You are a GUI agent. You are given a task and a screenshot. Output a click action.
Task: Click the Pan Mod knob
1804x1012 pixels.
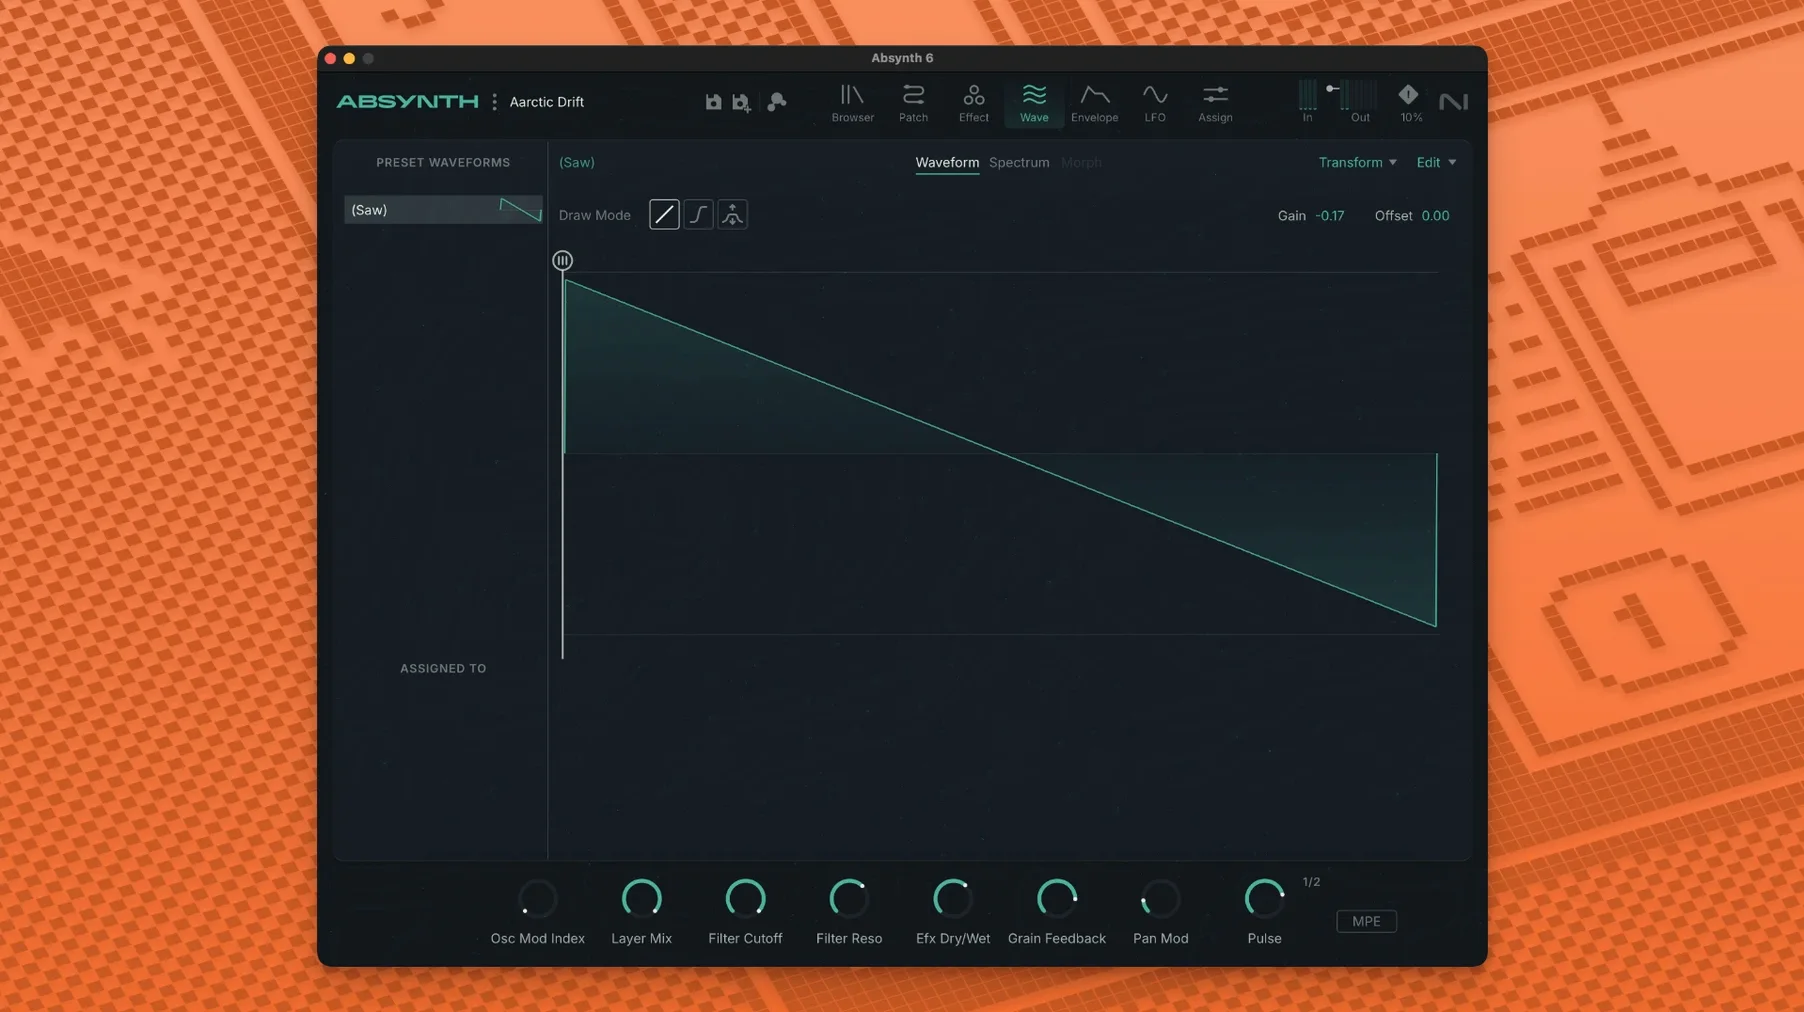(x=1160, y=899)
